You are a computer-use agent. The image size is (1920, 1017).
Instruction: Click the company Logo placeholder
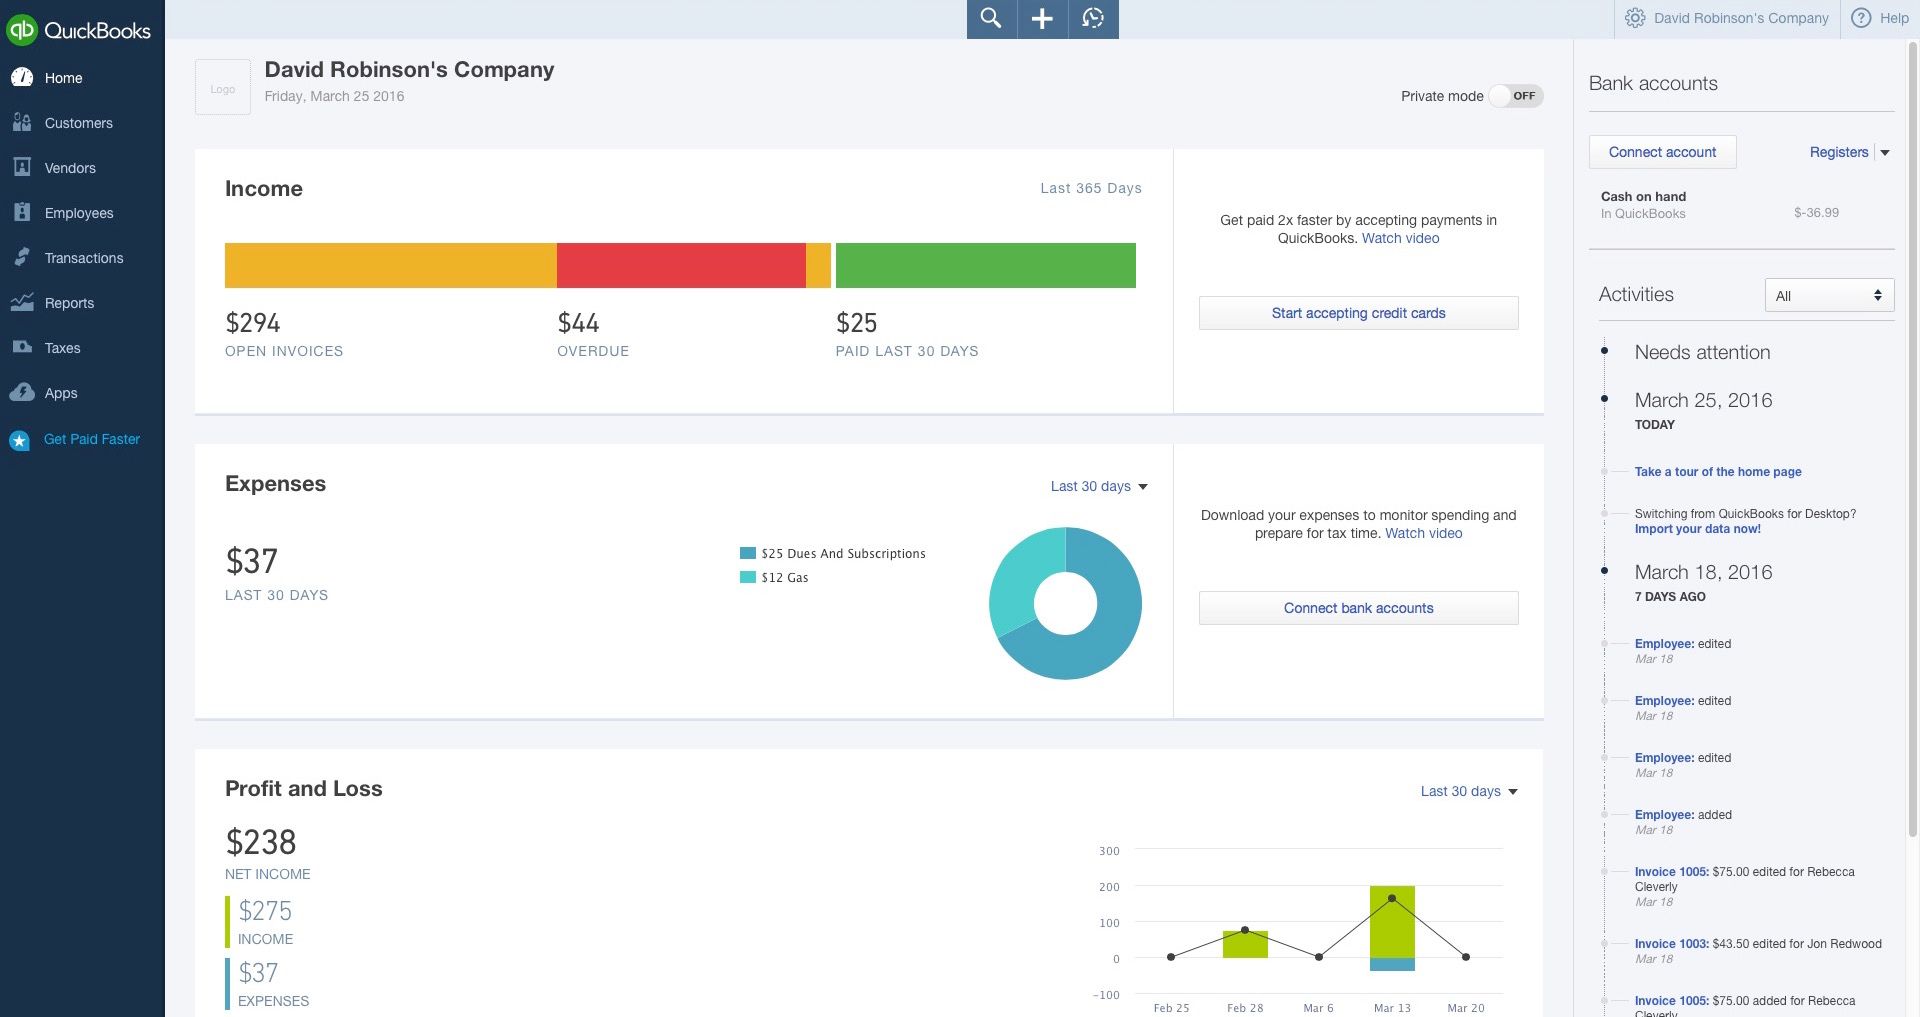pos(223,88)
